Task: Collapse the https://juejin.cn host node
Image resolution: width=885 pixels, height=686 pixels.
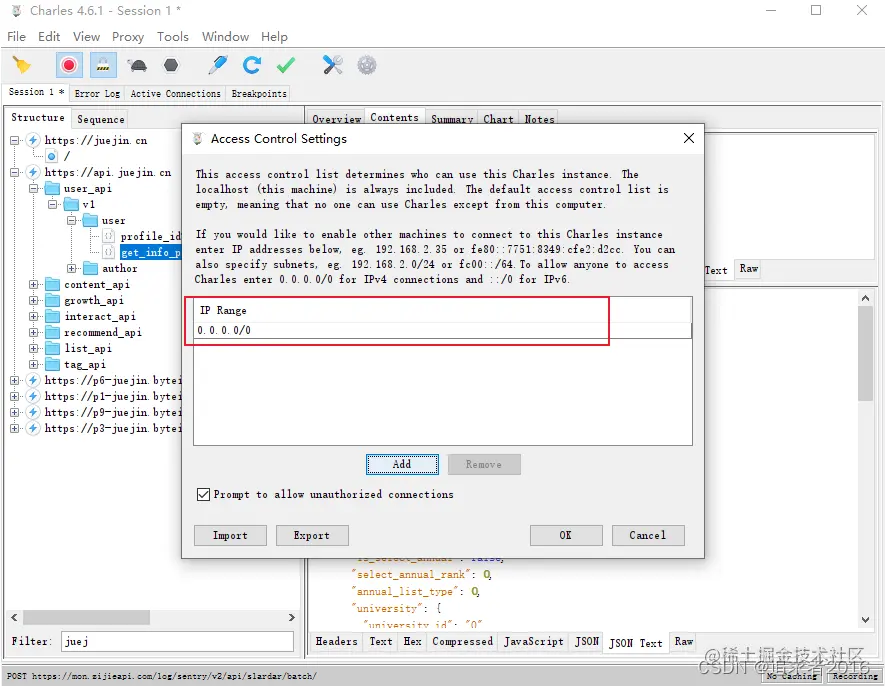Action: [15, 141]
